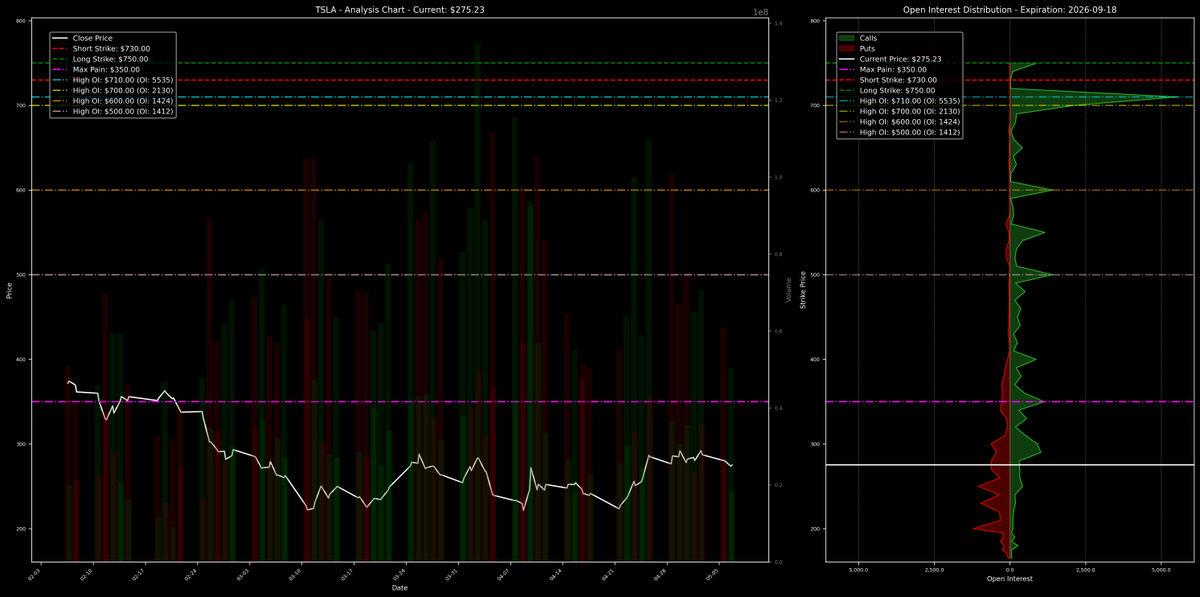
Task: Click the Open Interest Distribution chart title
Action: [1008, 10]
